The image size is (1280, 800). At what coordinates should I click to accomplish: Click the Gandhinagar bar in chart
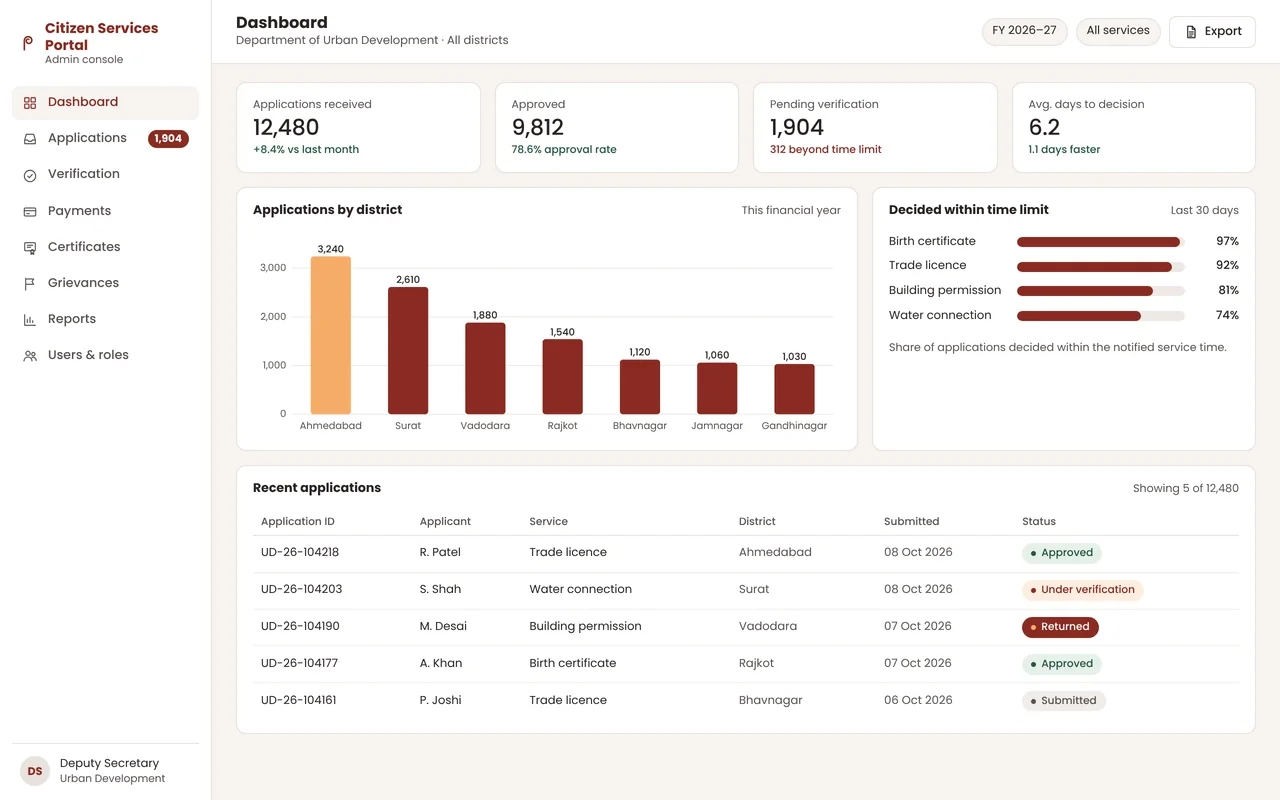point(794,389)
